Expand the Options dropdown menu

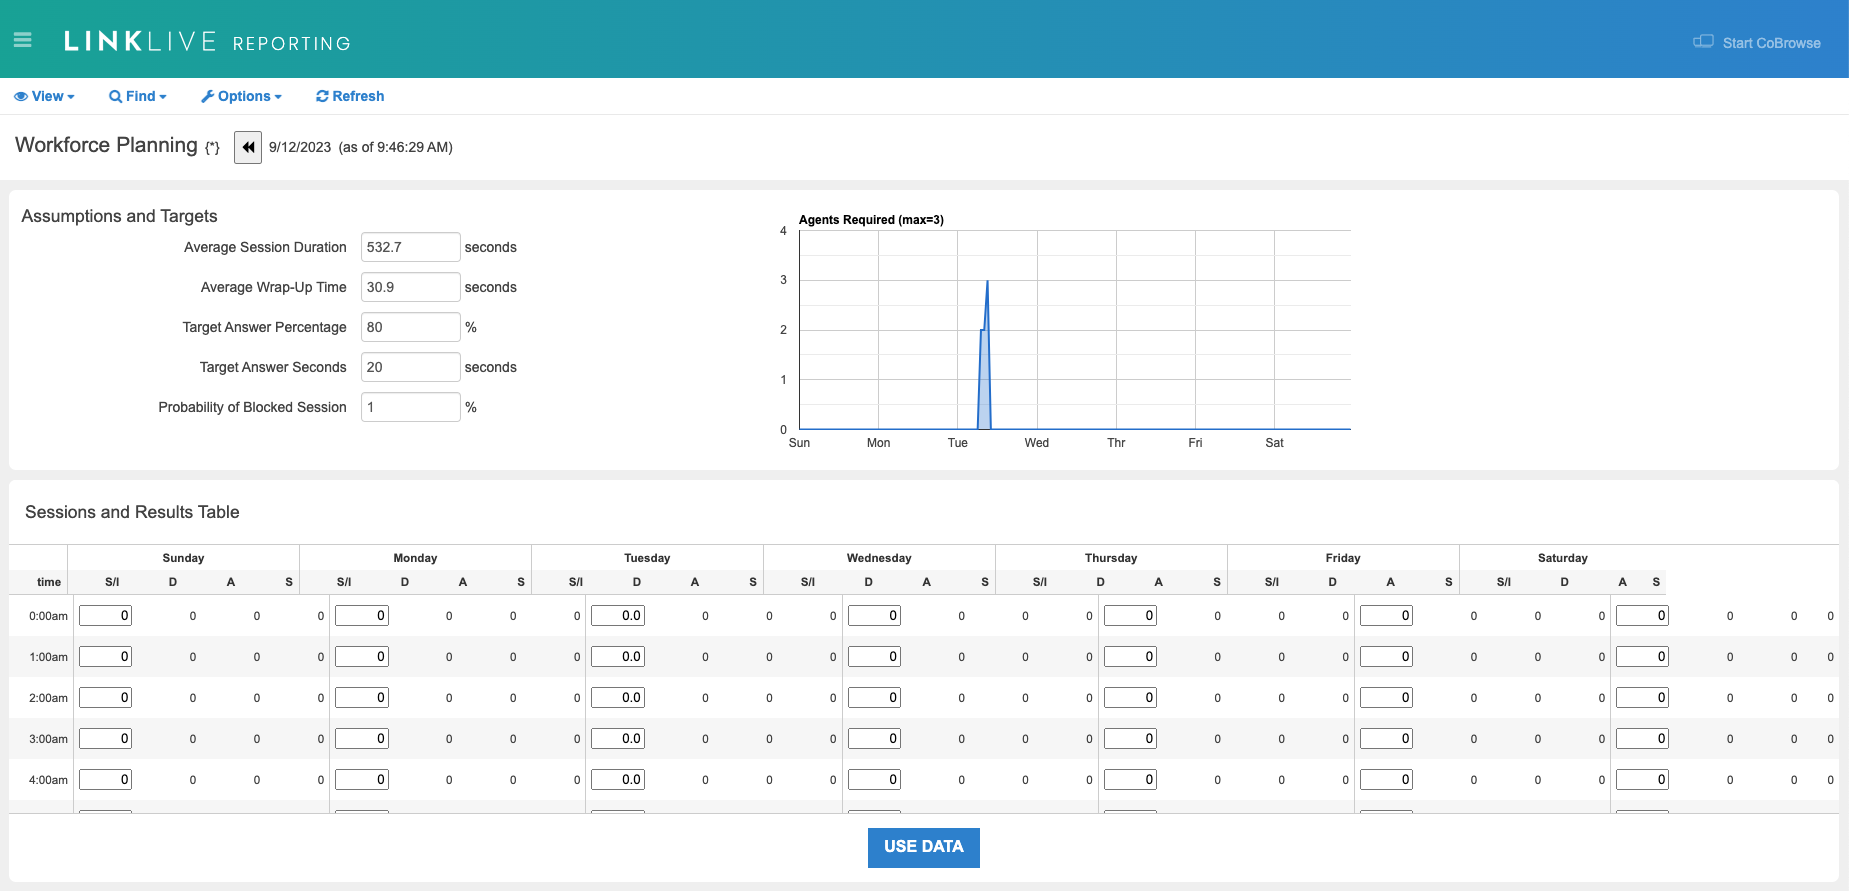tap(242, 96)
